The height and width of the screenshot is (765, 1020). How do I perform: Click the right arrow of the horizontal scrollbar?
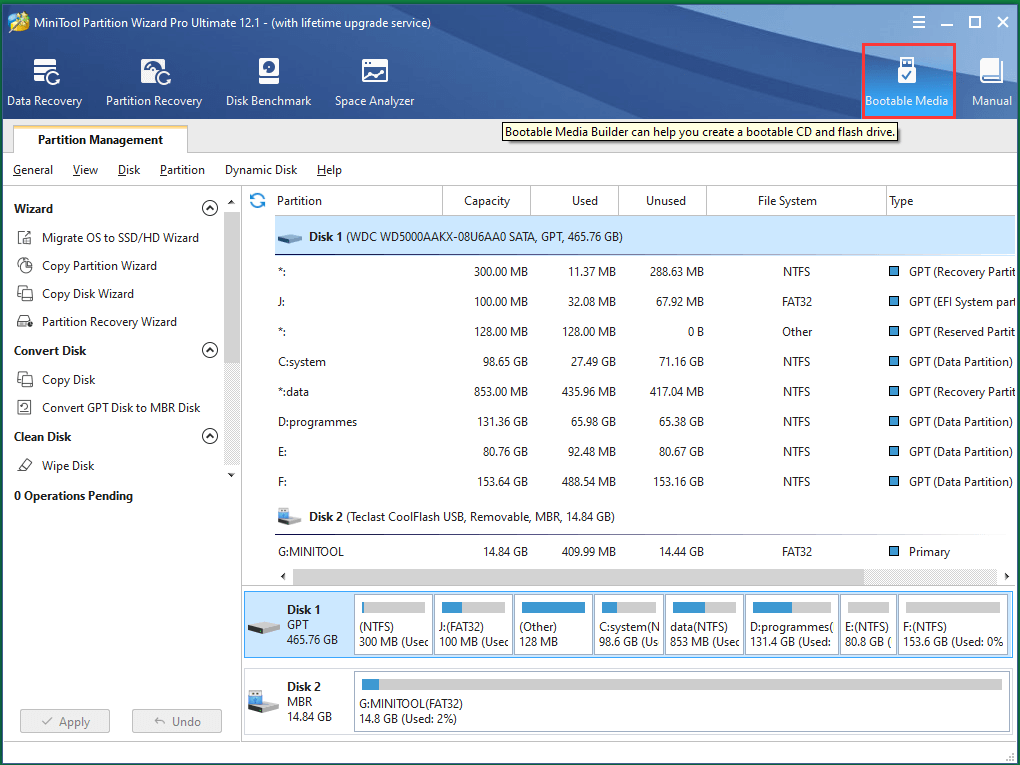pyautogui.click(x=1006, y=576)
